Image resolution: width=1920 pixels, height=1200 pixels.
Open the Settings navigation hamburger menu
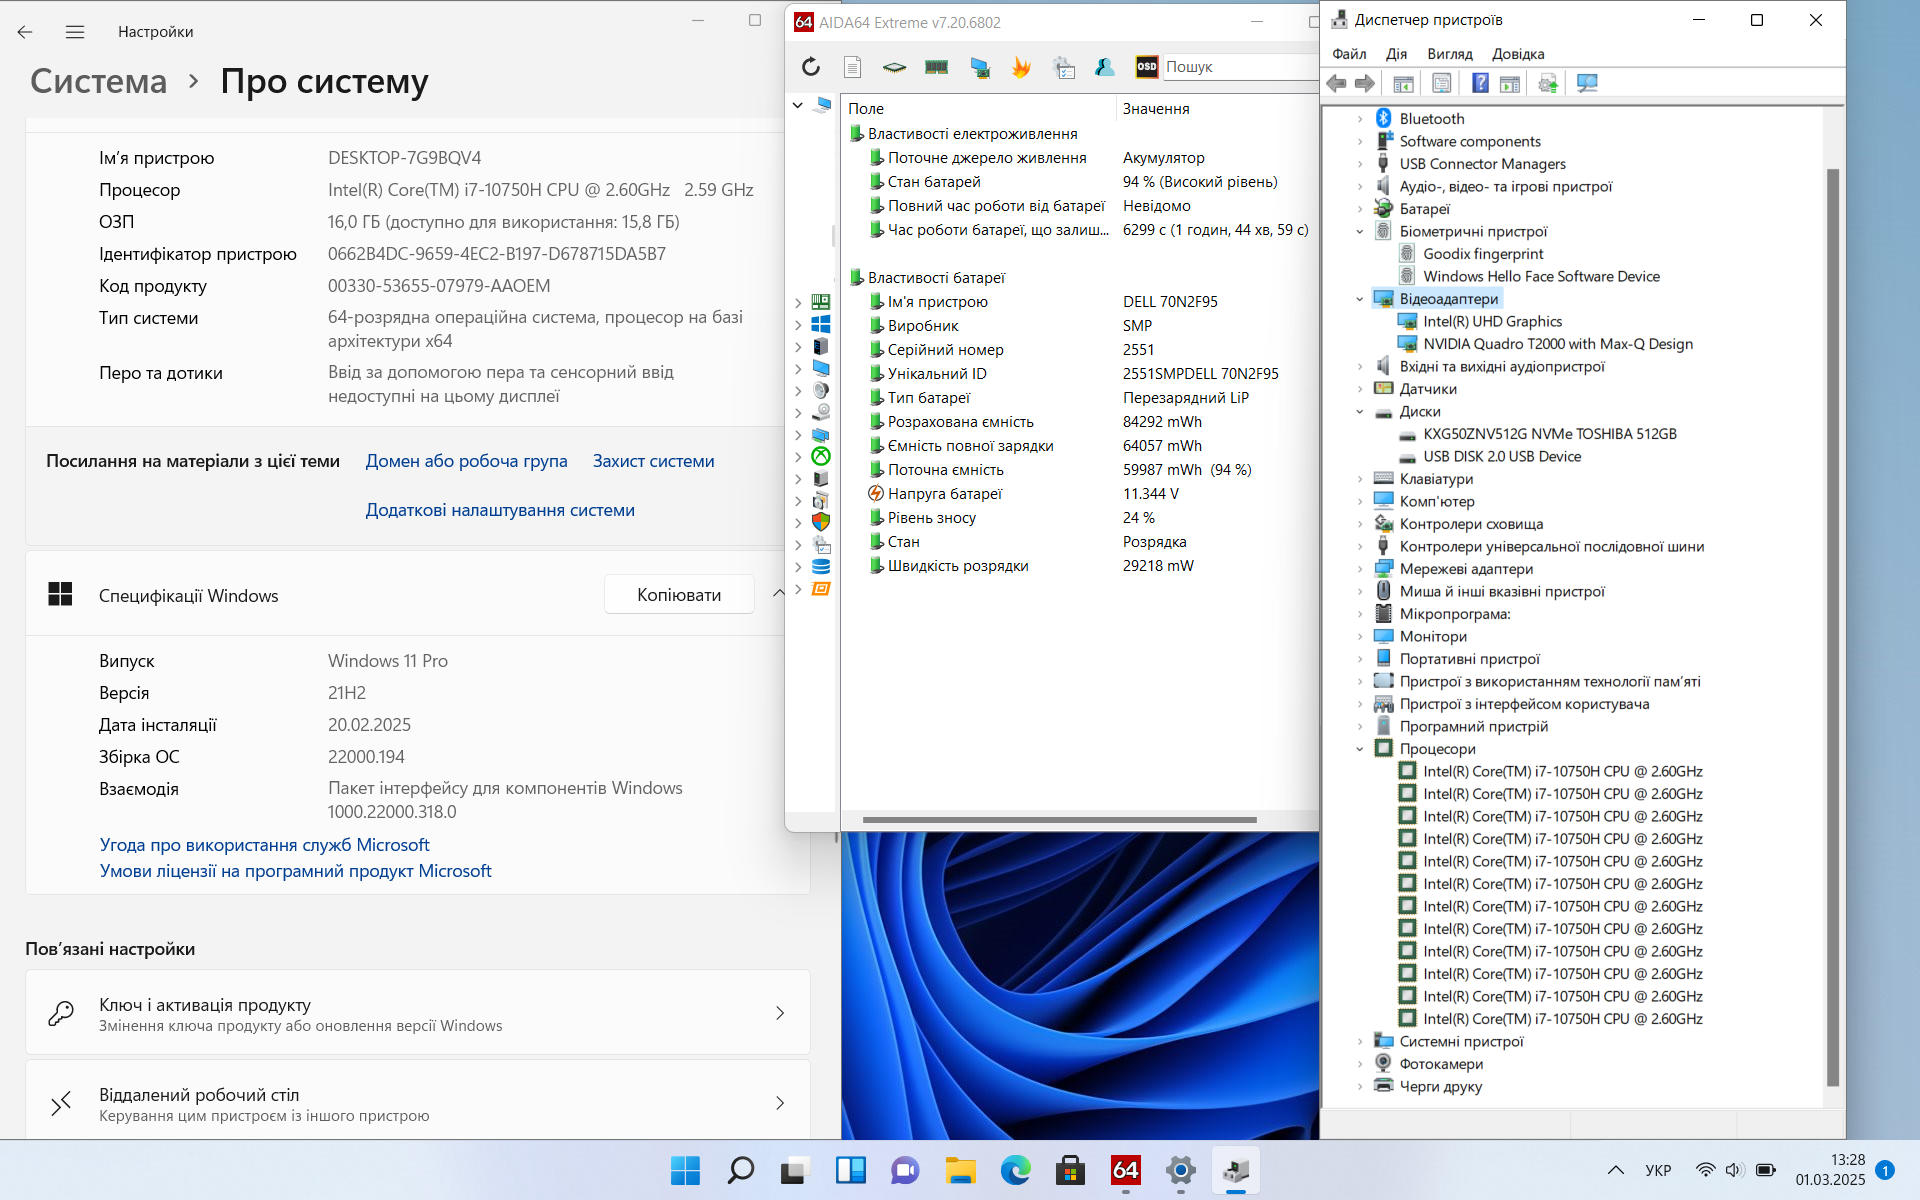pos(75,32)
